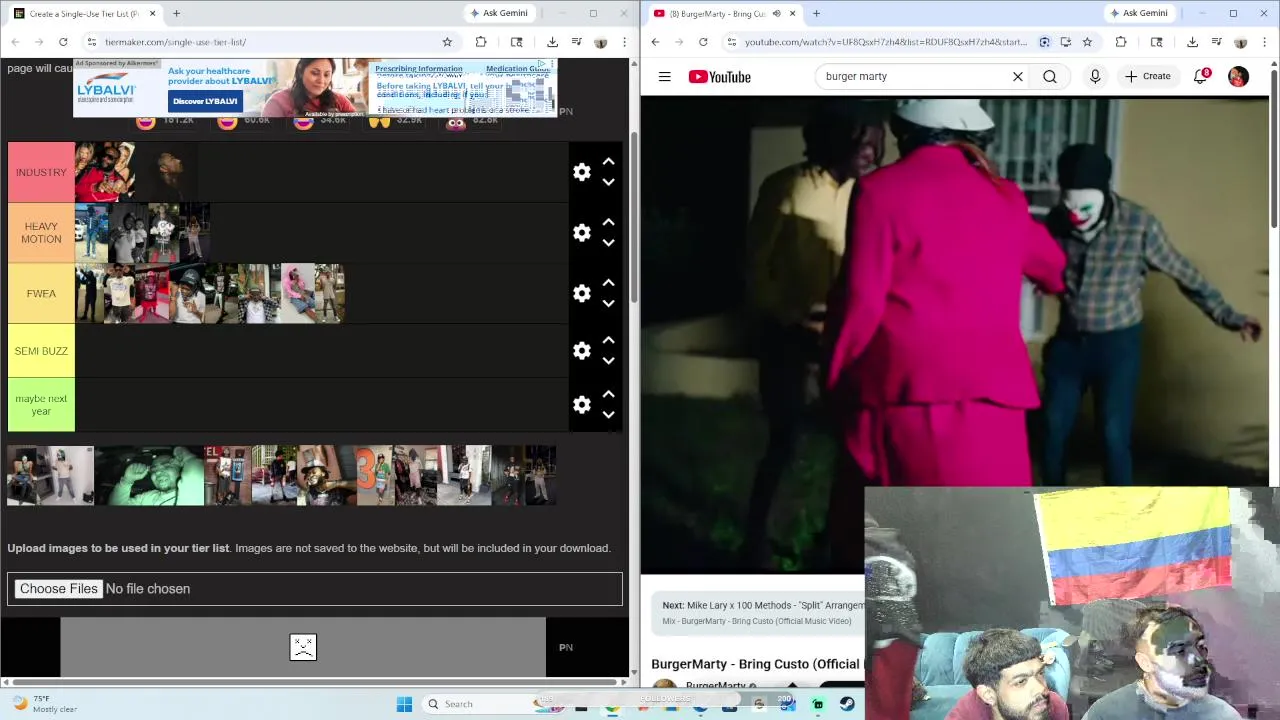Move SEMI BUZZ row down with chevron
This screenshot has width=1280, height=720.
coord(608,361)
